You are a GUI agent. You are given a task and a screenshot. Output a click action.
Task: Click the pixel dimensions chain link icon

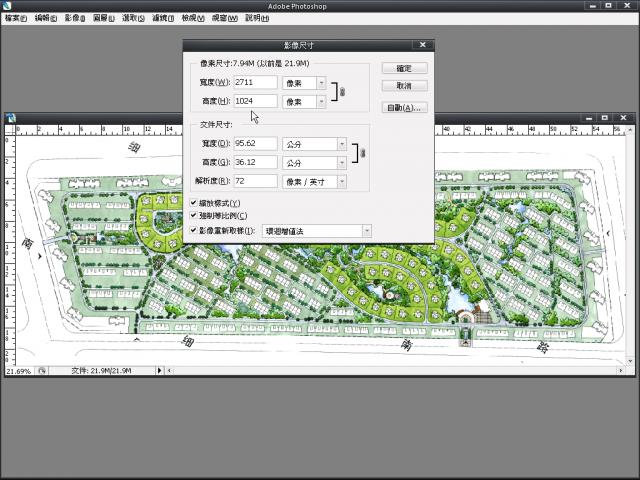tap(342, 92)
